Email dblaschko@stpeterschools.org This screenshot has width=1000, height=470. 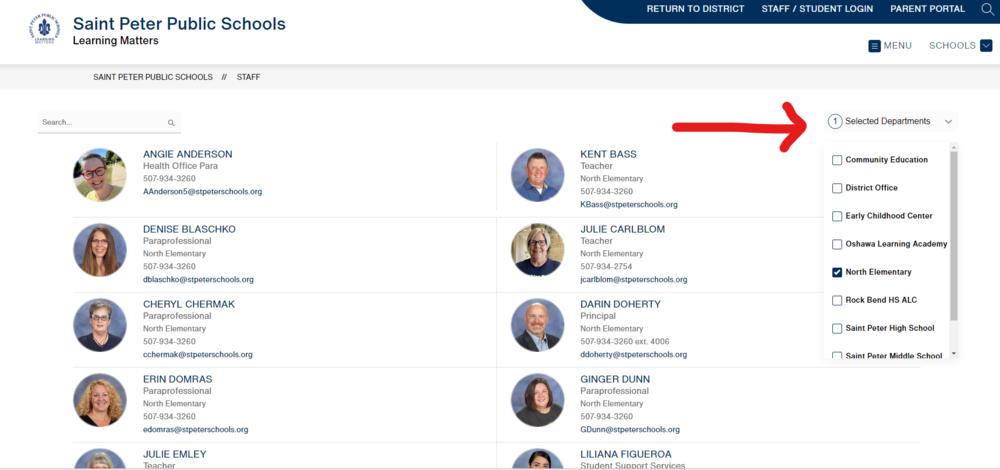coord(198,279)
